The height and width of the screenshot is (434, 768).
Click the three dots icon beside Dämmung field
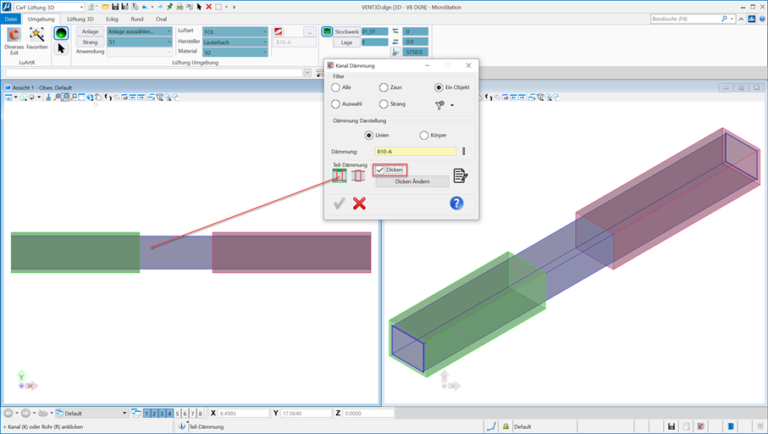pyautogui.click(x=463, y=151)
